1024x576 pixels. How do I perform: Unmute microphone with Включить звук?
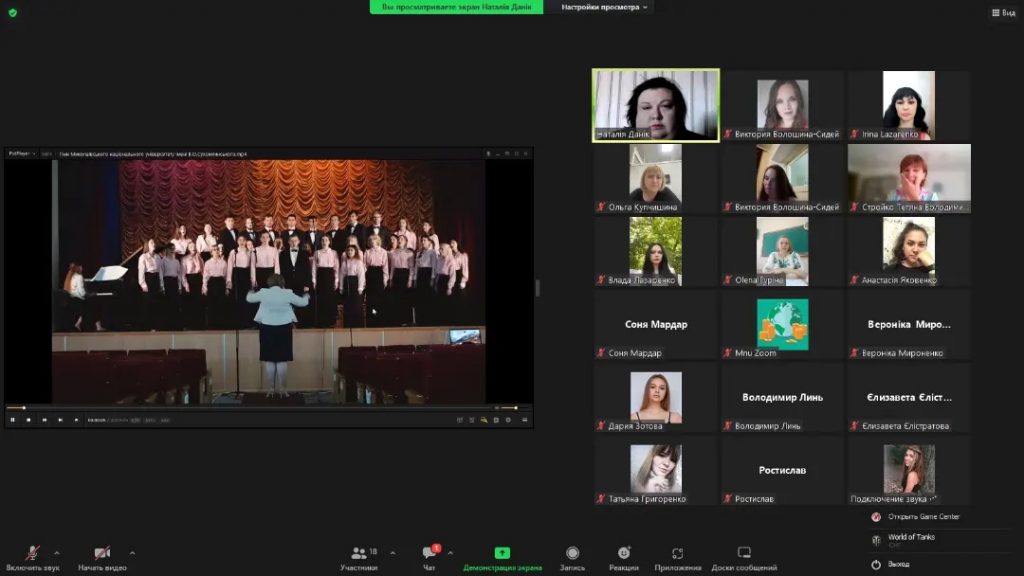pos(33,554)
